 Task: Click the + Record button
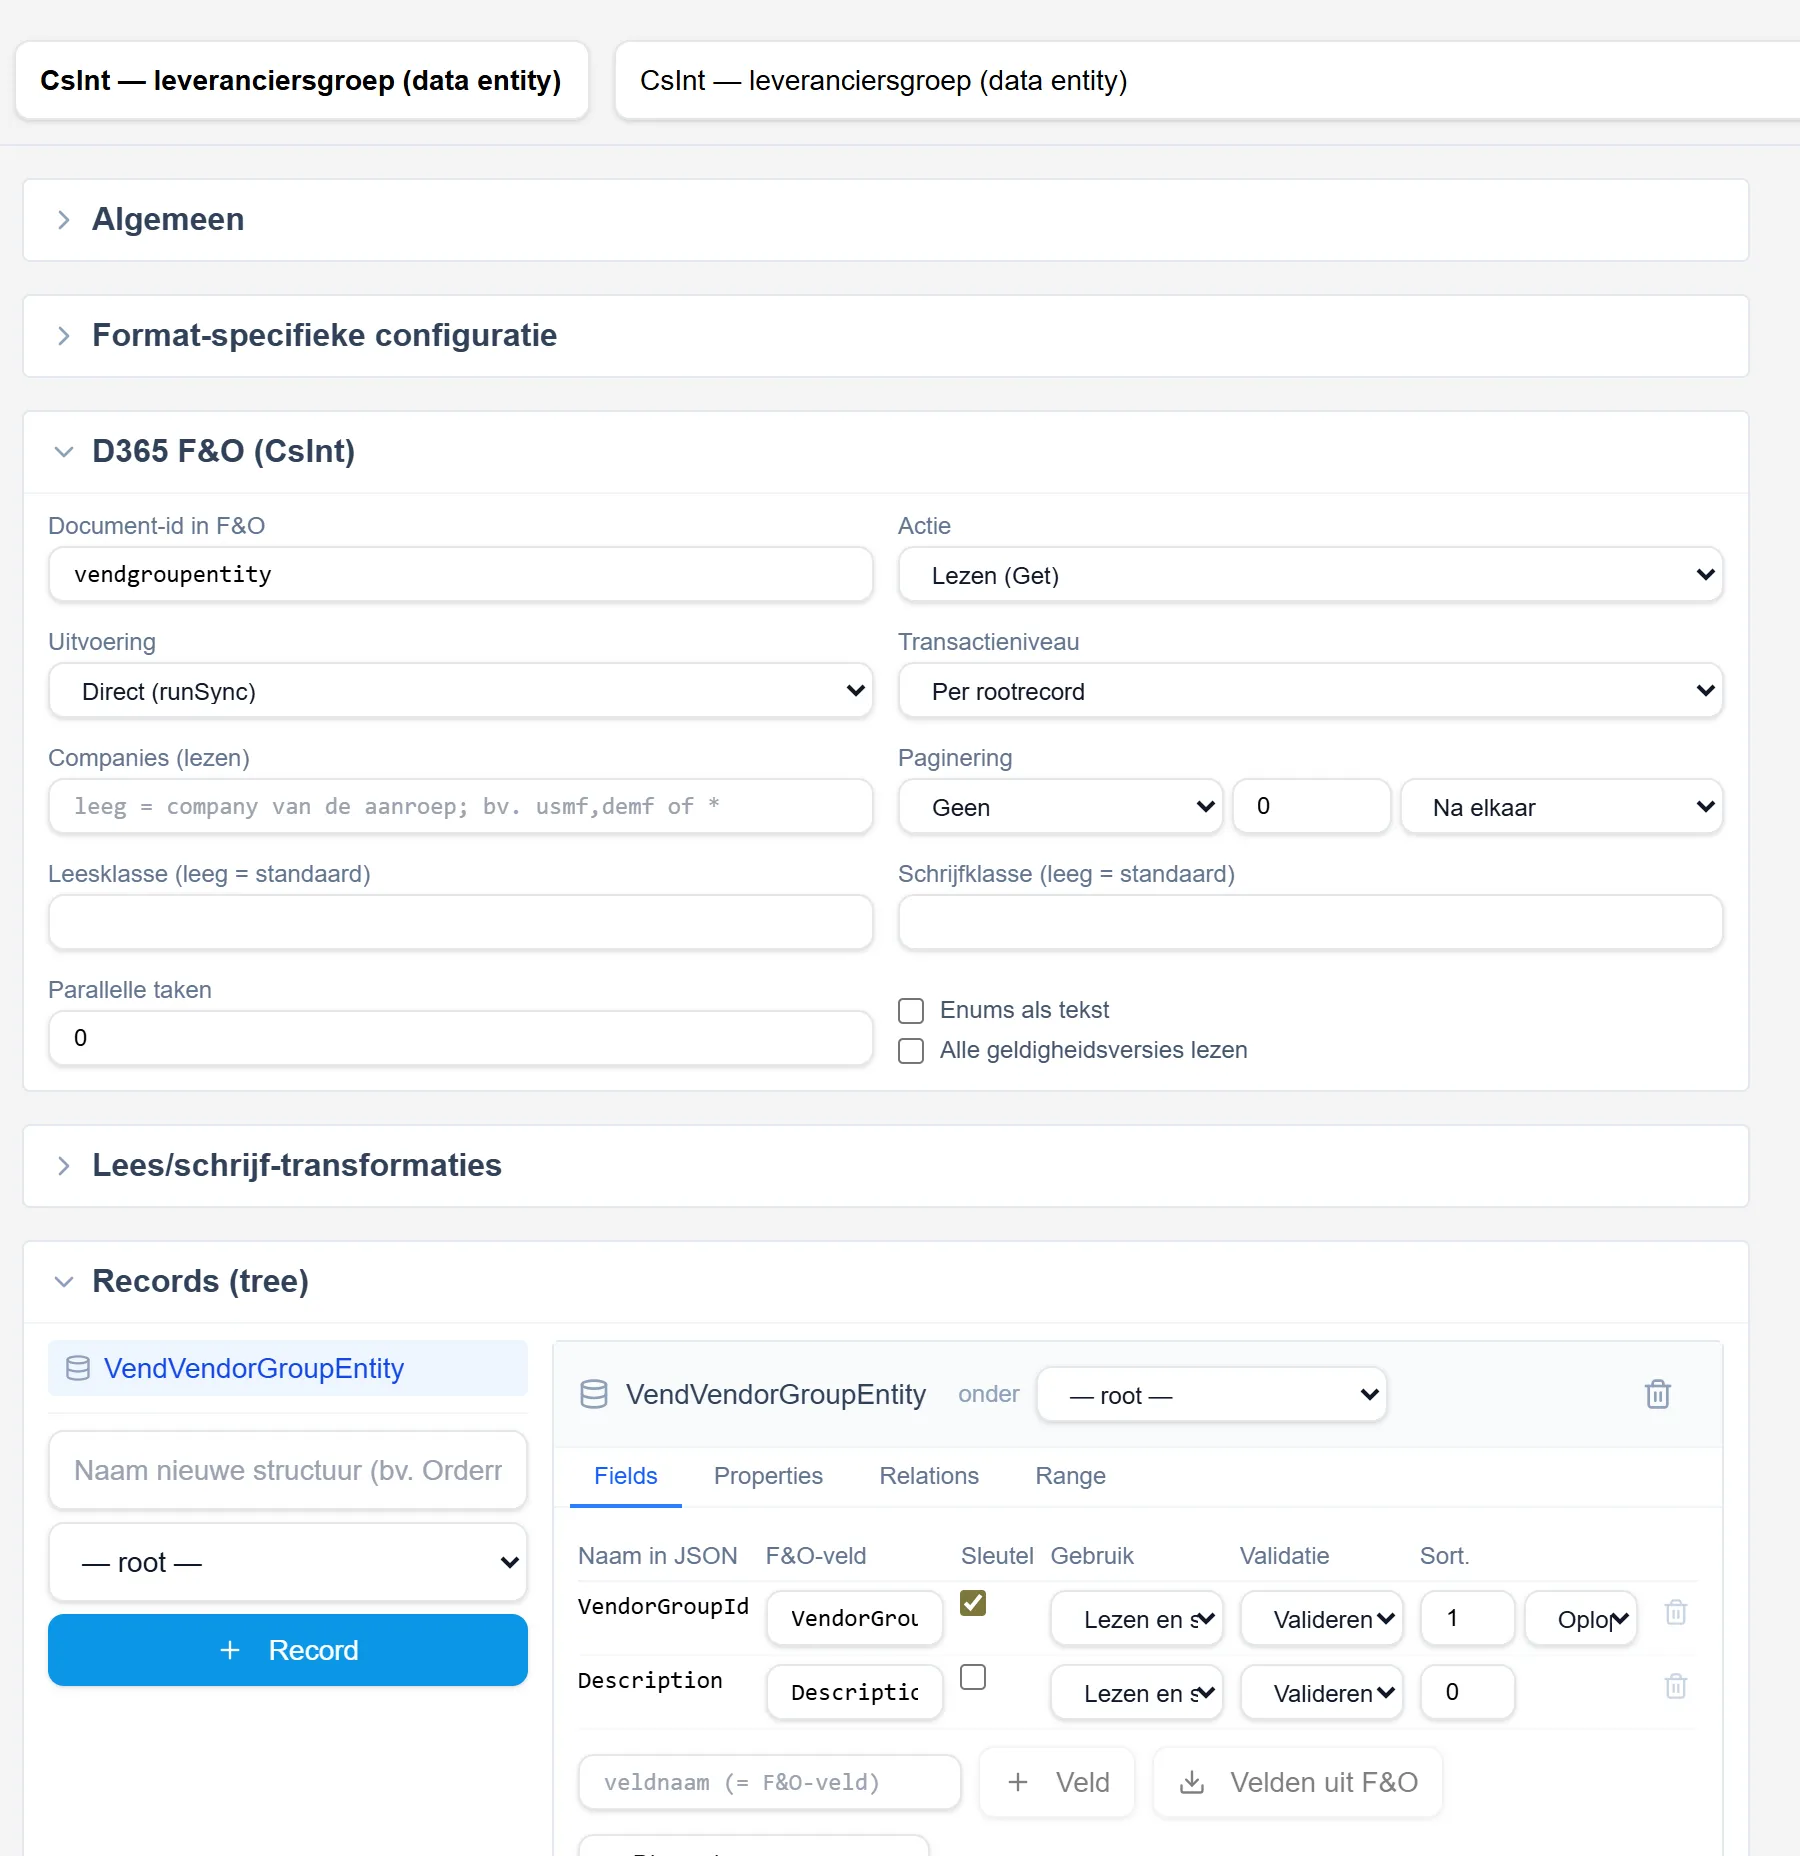click(x=288, y=1650)
